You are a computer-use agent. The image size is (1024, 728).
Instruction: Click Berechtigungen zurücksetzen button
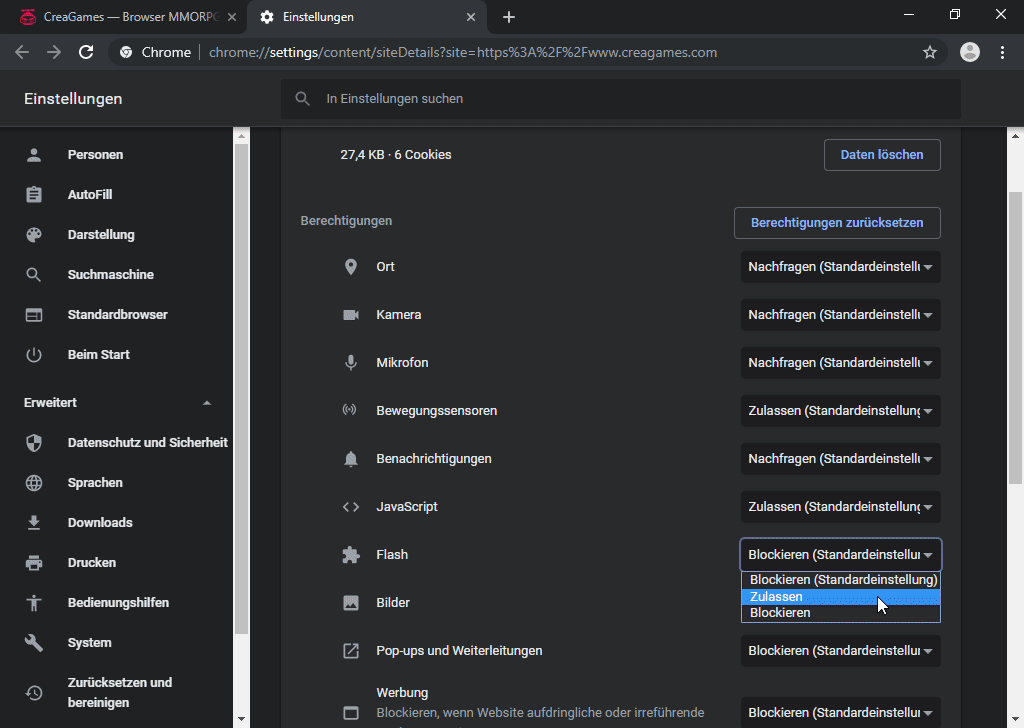pyautogui.click(x=836, y=223)
